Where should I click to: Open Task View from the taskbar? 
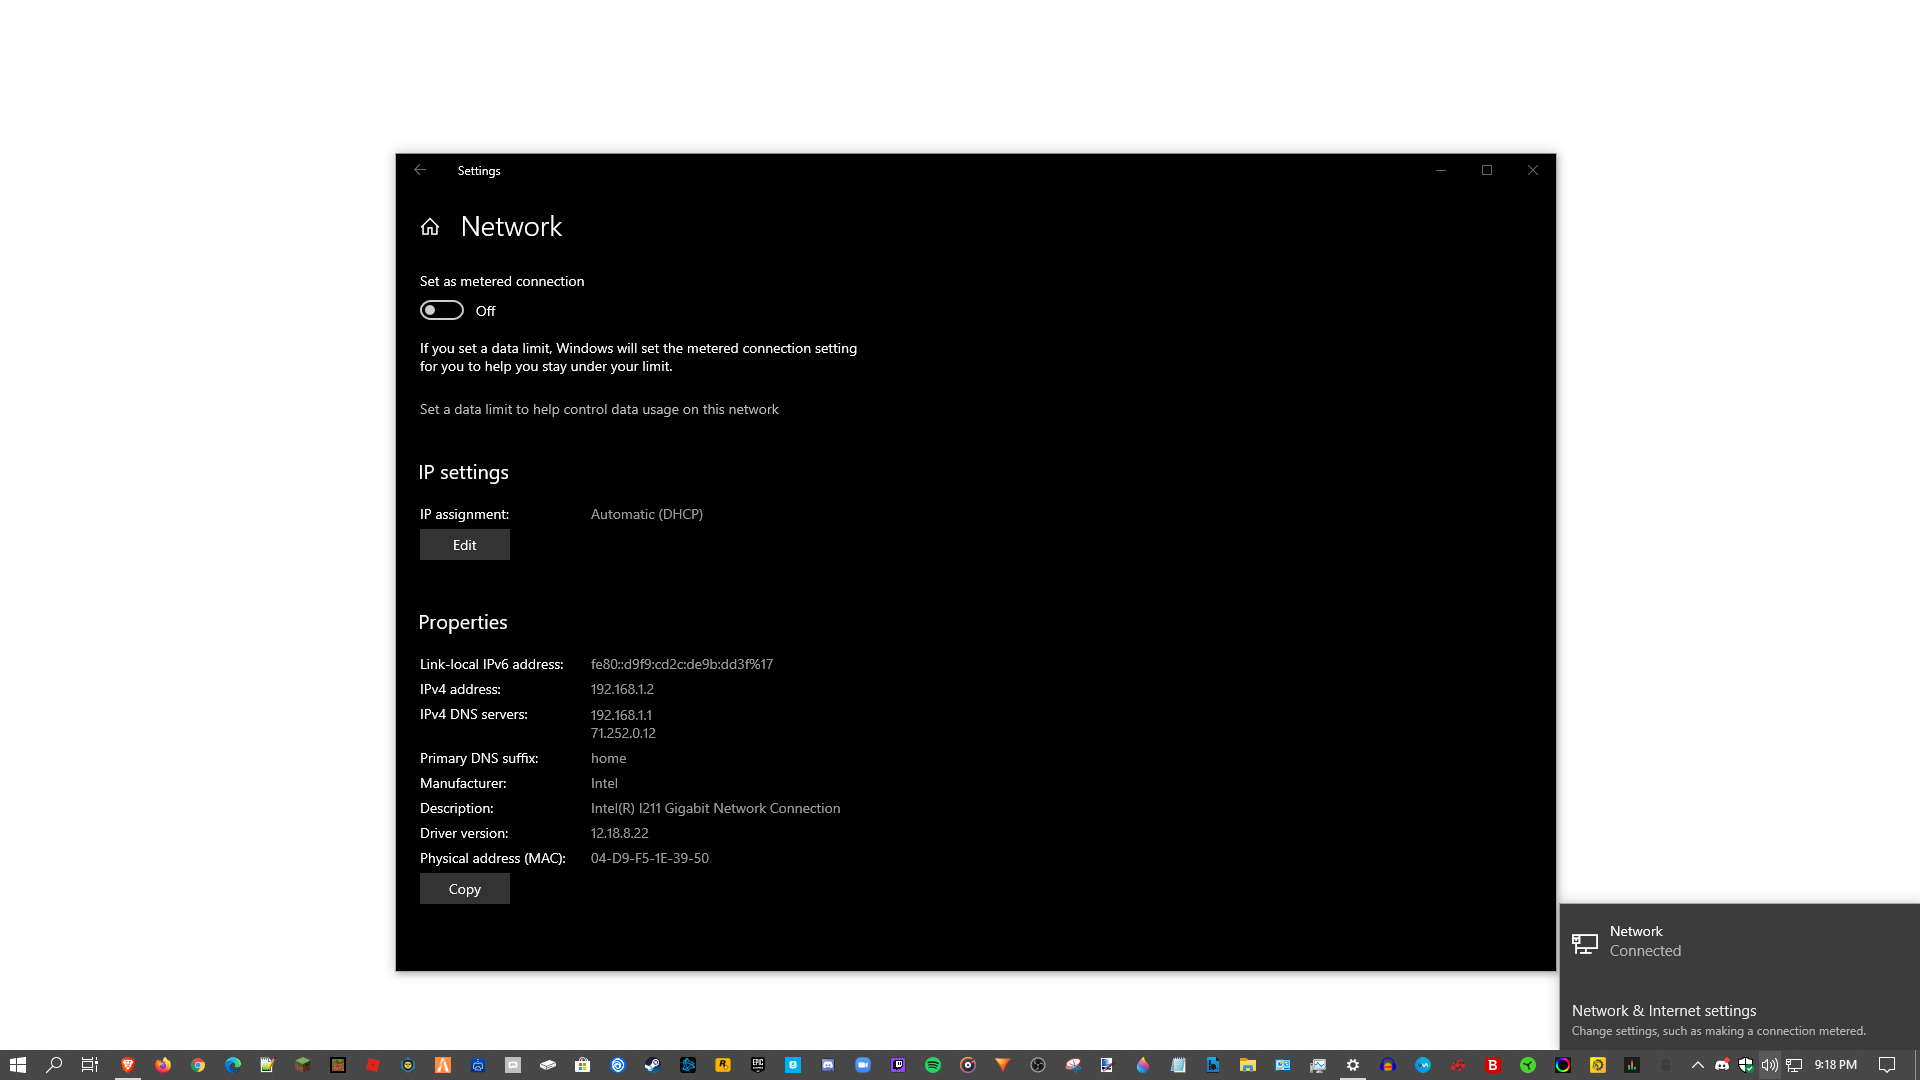(x=90, y=1065)
